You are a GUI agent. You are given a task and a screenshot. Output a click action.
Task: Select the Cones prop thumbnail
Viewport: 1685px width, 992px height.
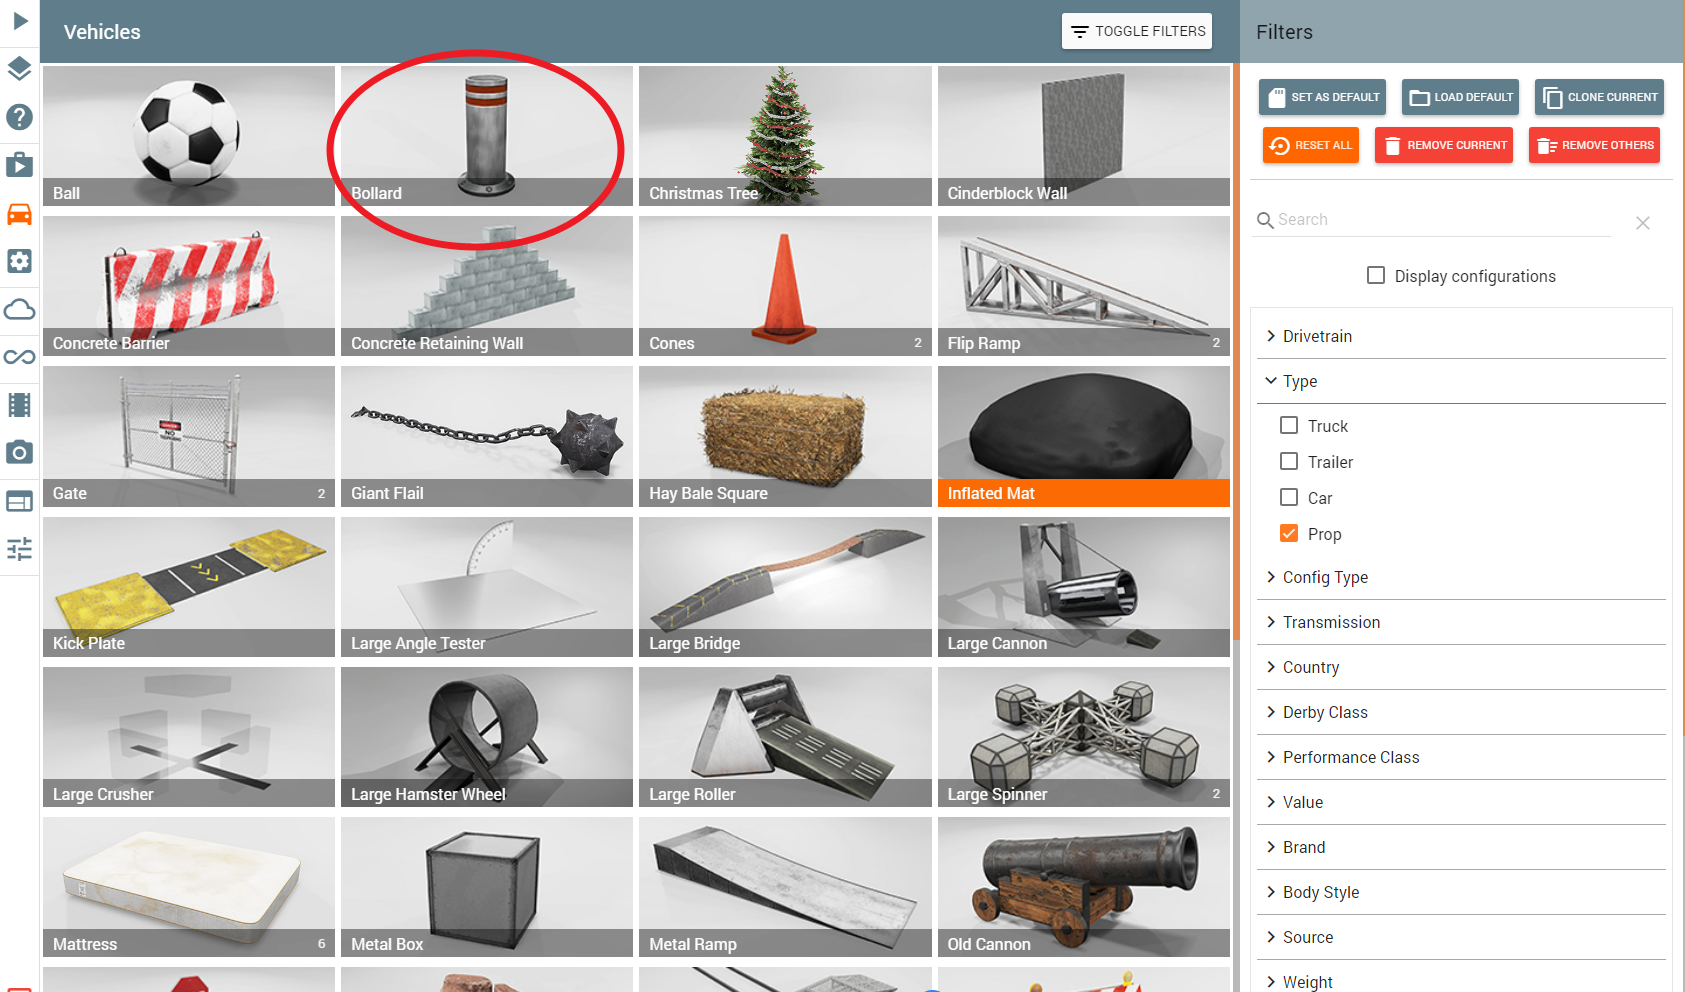785,286
